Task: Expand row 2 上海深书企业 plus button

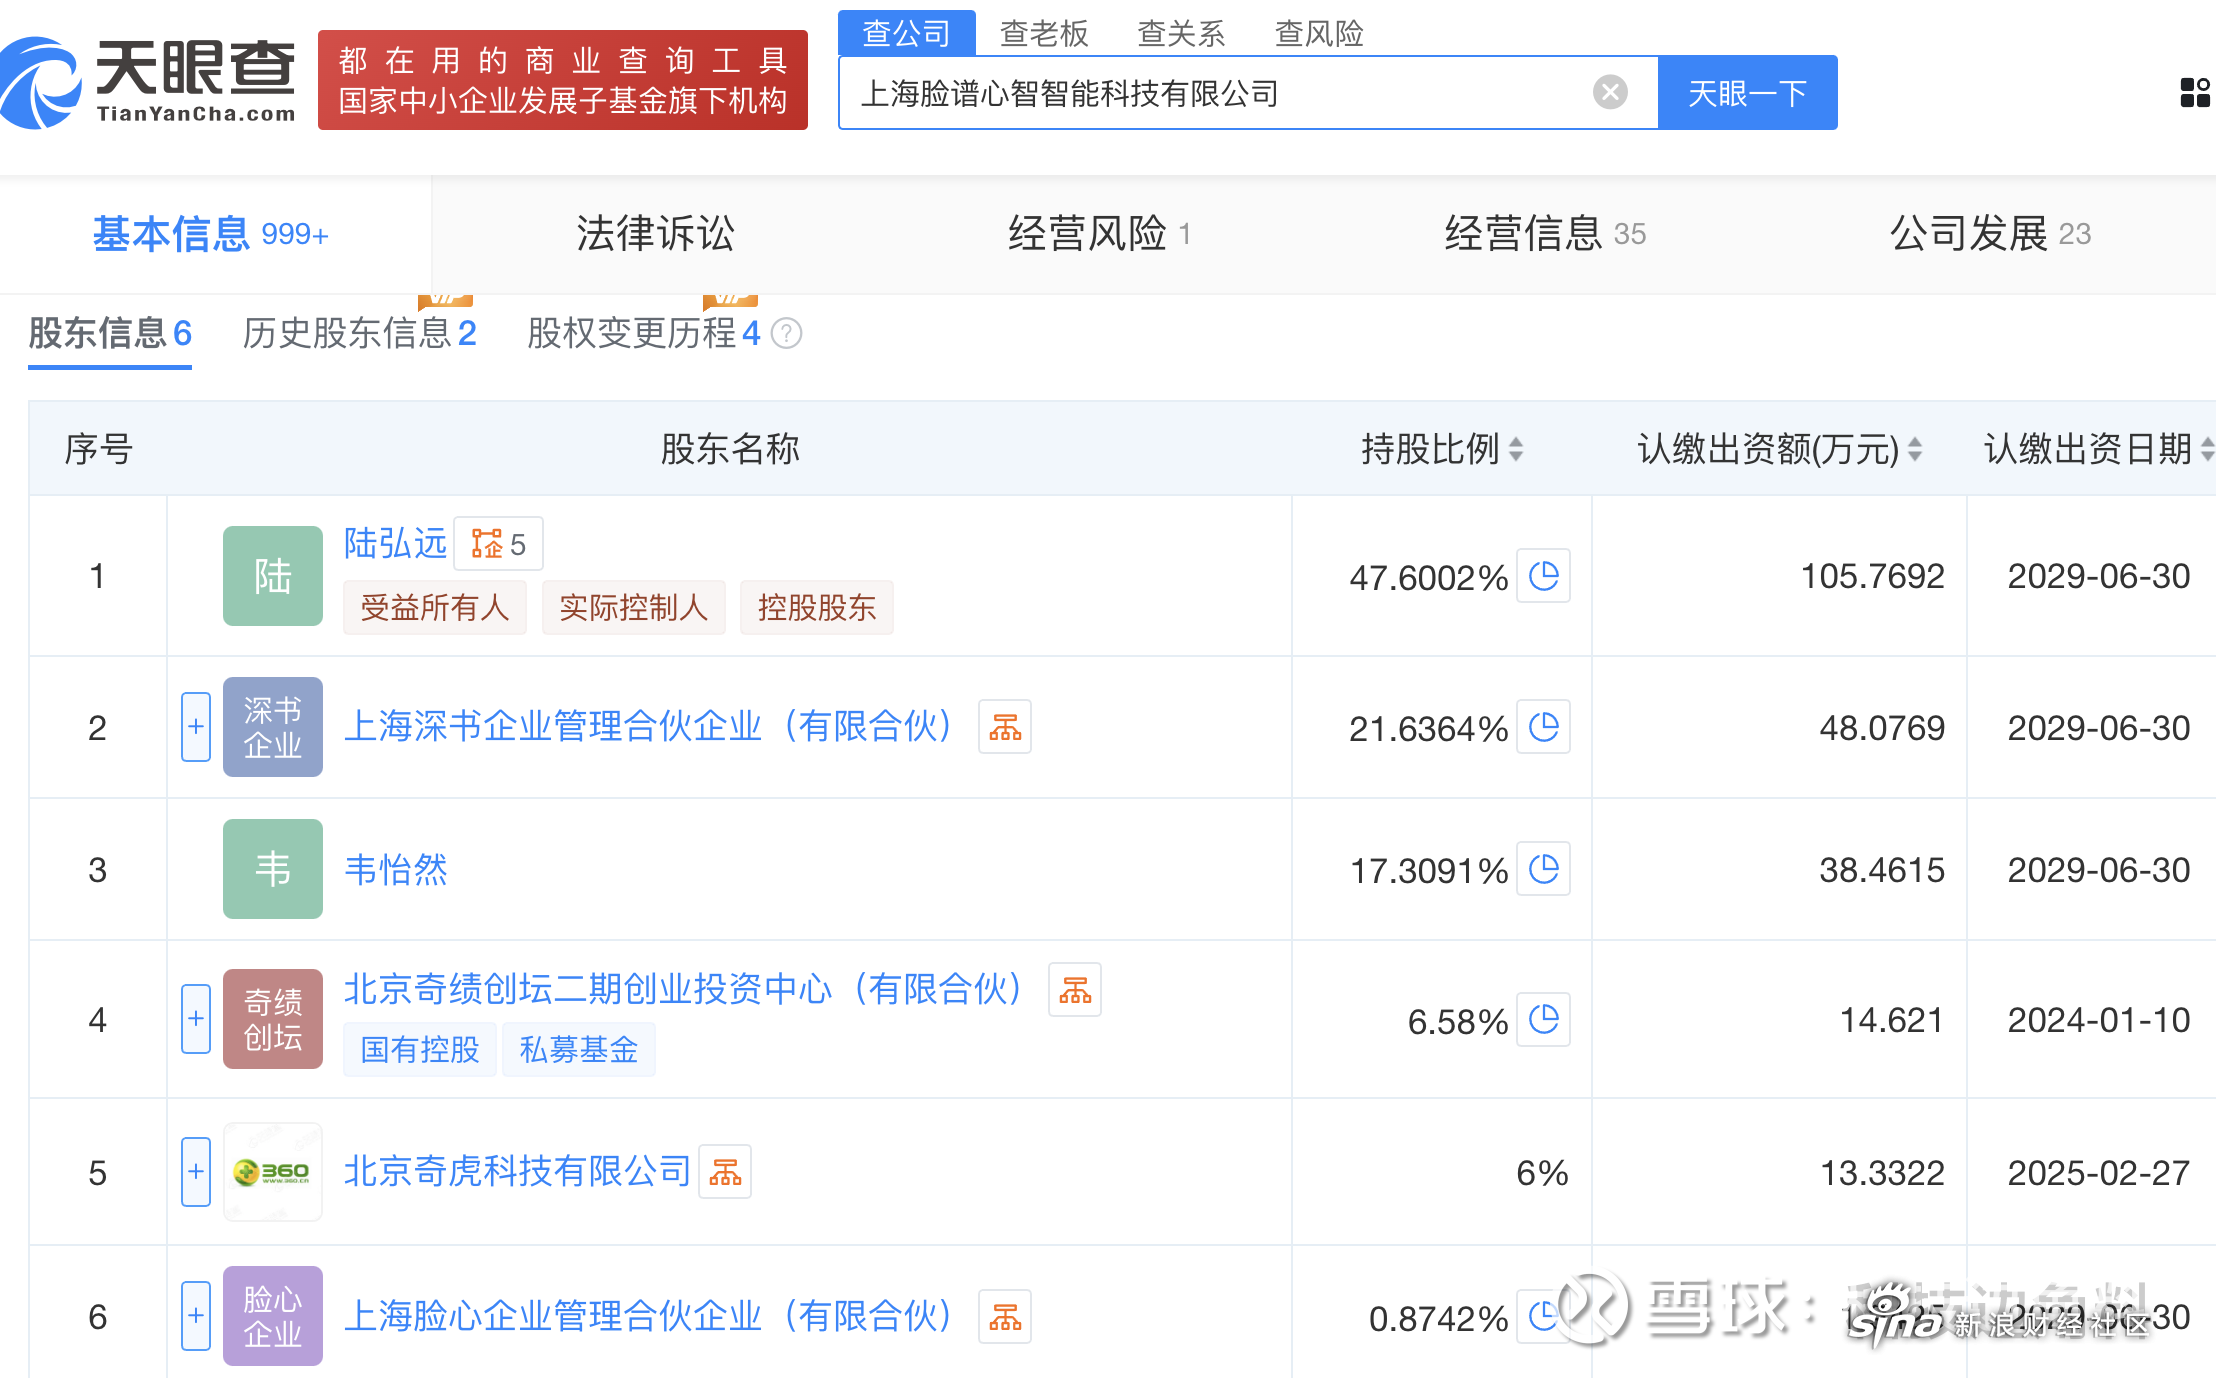Action: tap(196, 727)
